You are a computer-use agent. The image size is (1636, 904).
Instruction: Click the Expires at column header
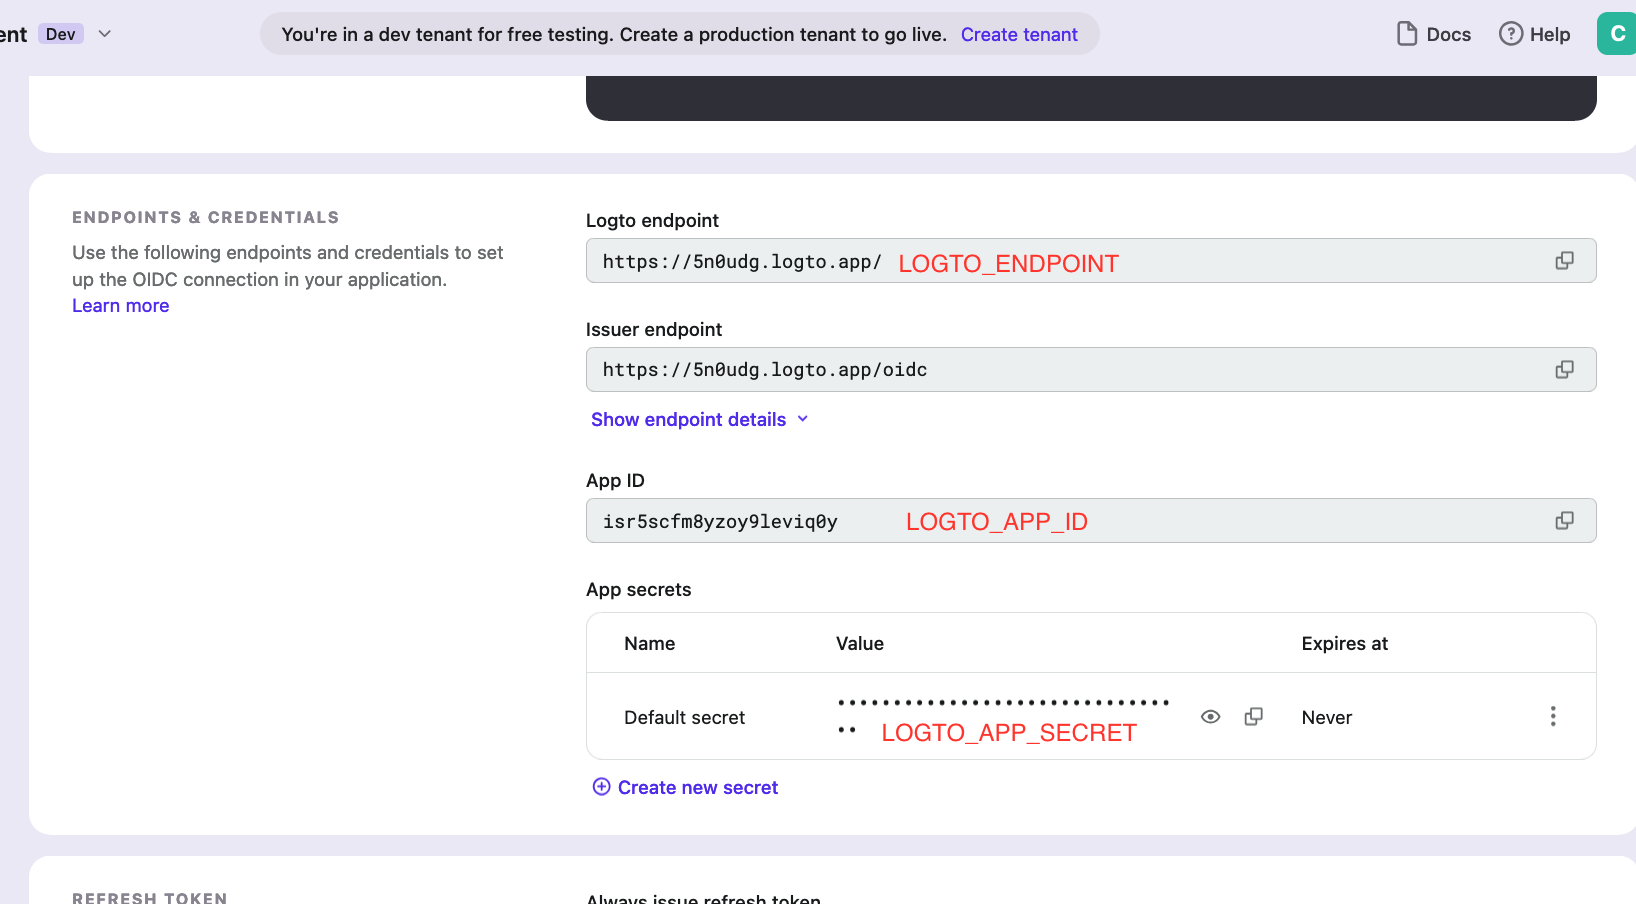(x=1344, y=644)
